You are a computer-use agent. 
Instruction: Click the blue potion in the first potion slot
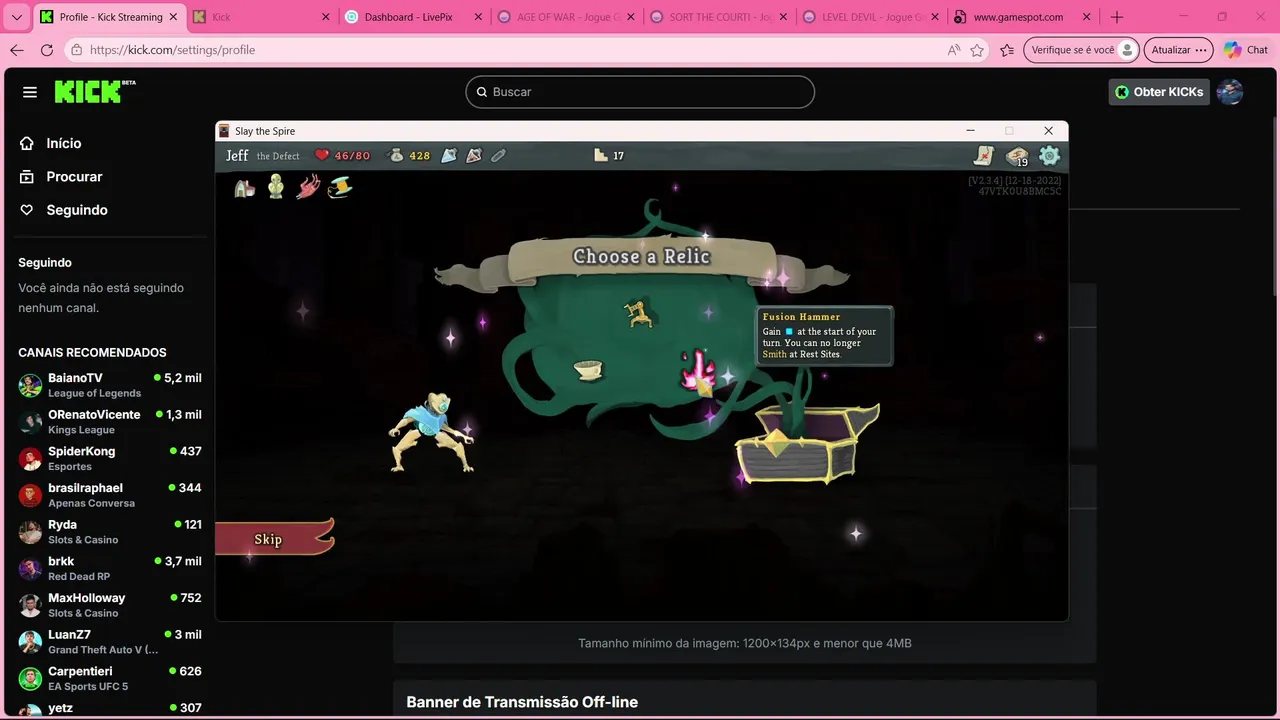[x=449, y=155]
